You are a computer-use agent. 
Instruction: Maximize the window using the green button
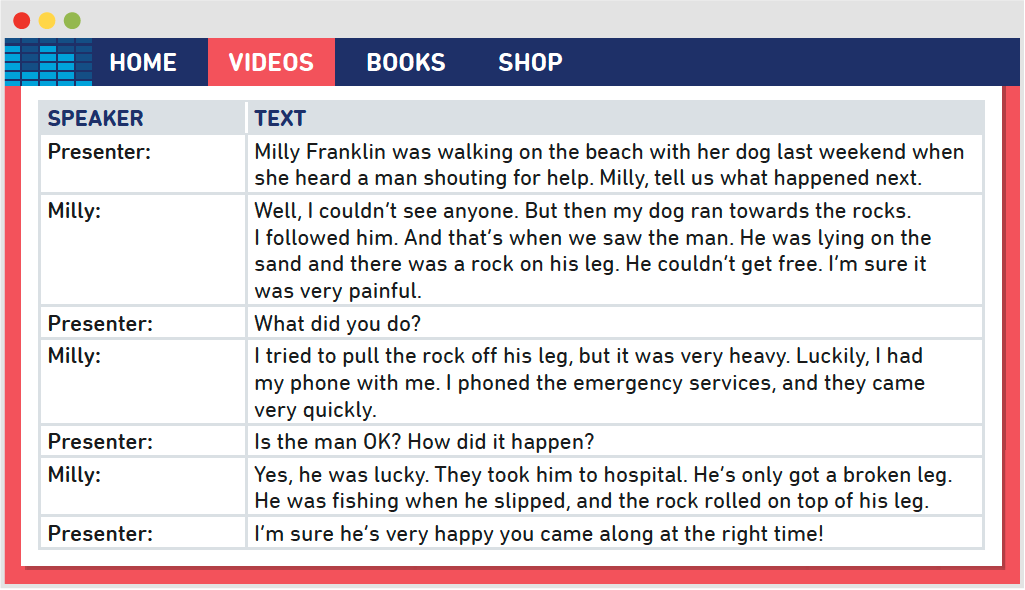72,20
